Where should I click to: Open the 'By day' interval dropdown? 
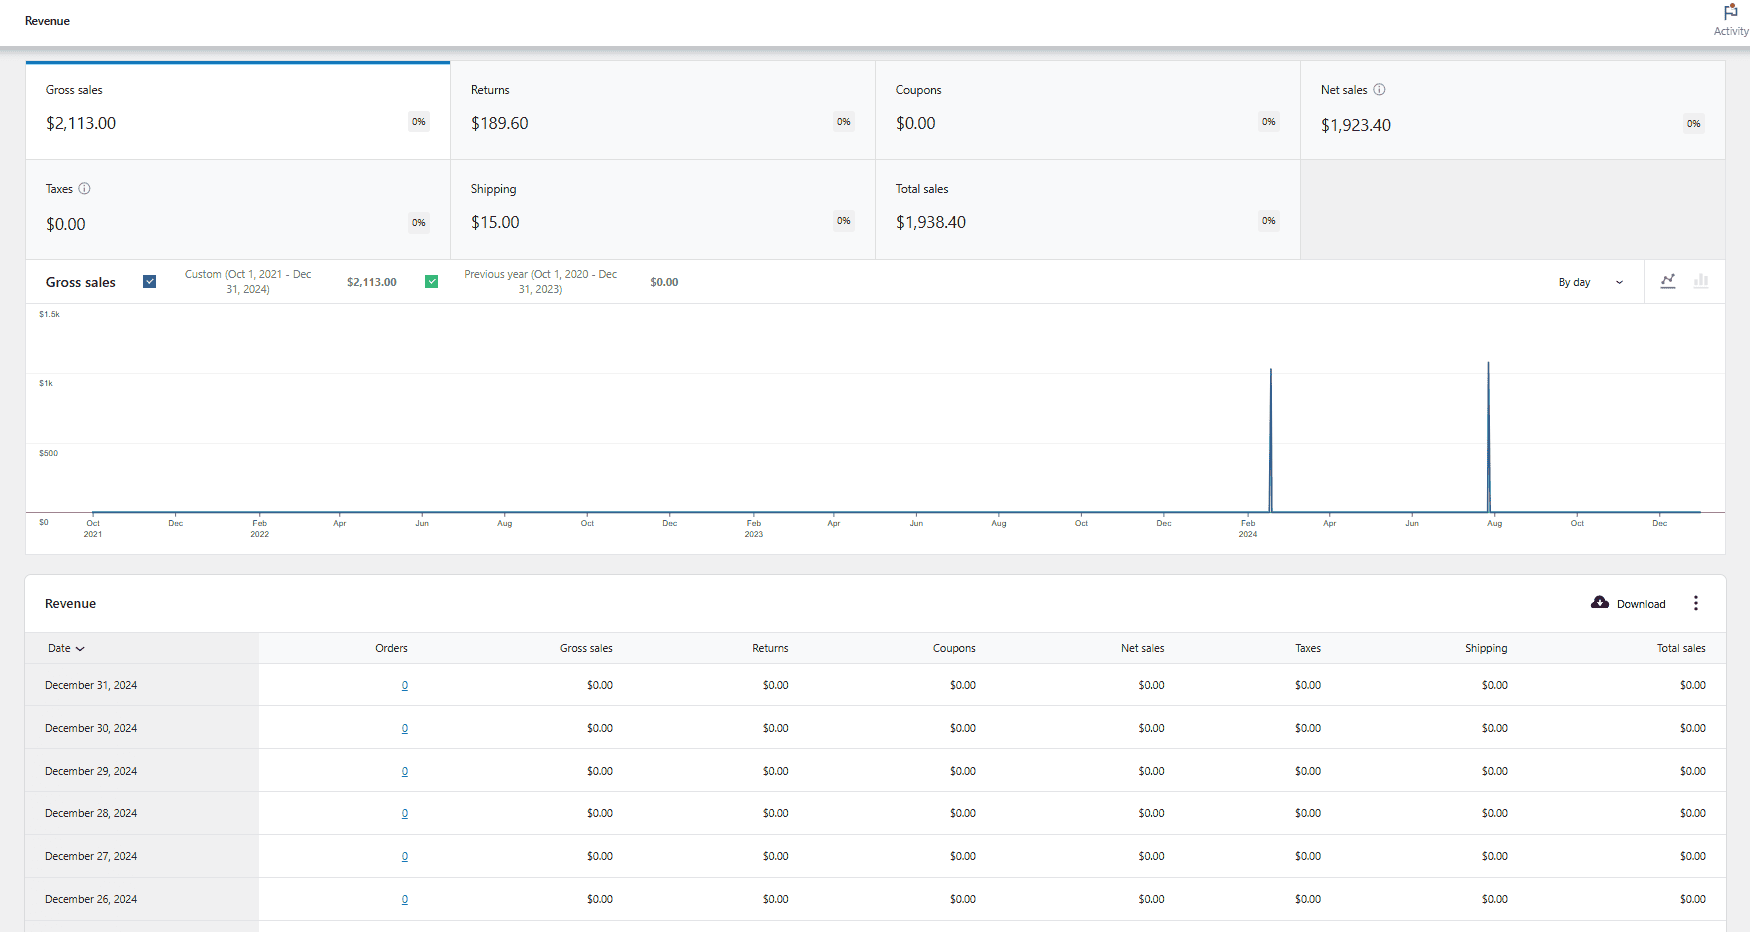[1590, 282]
